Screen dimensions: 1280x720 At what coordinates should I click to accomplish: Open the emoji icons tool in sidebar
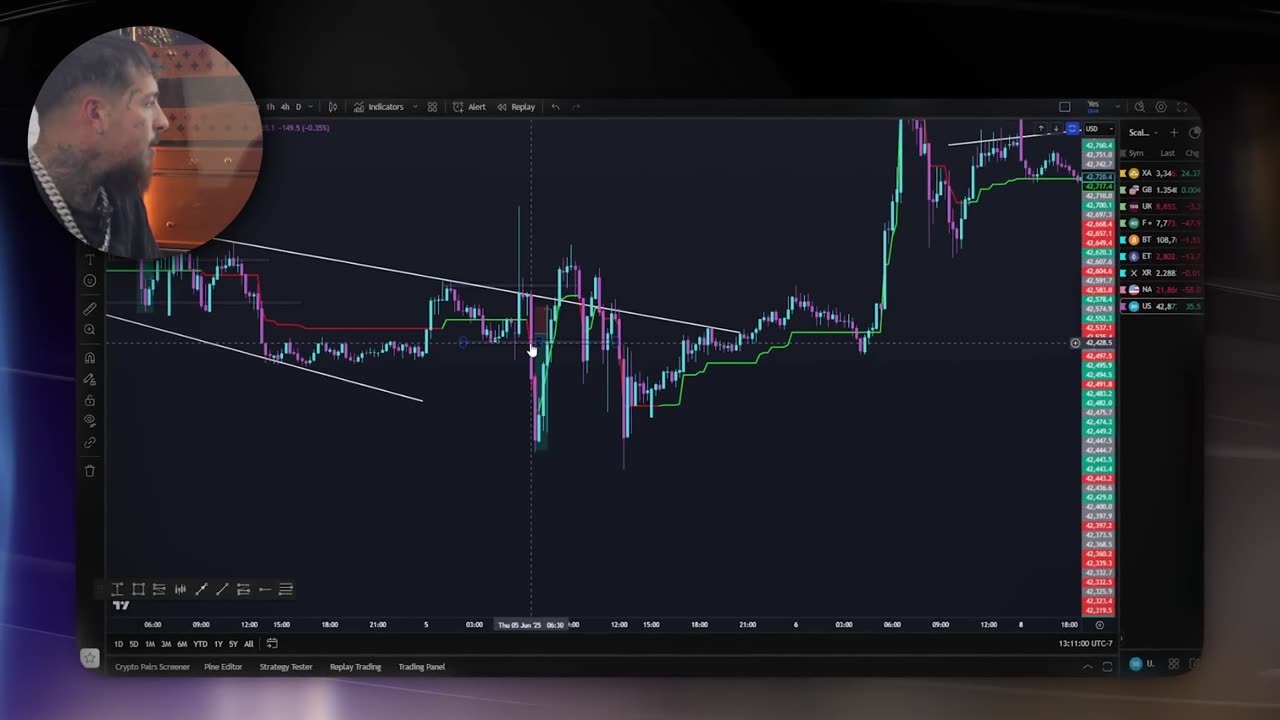(x=90, y=281)
